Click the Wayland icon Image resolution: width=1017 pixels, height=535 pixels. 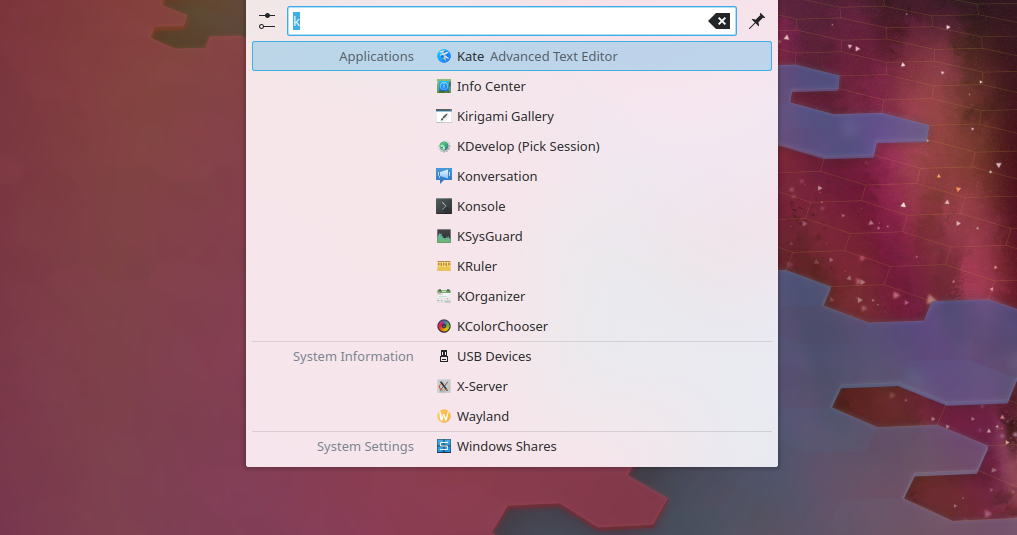coord(444,416)
